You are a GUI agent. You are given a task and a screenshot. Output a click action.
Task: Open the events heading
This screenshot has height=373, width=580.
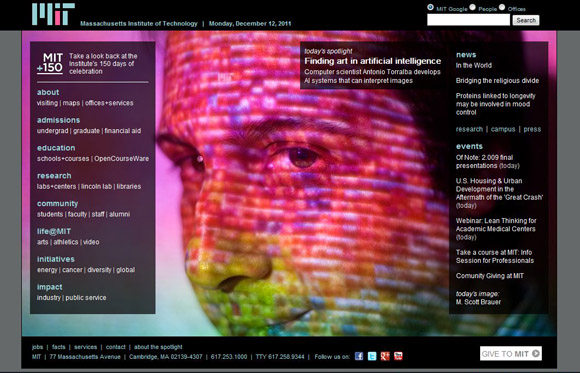point(469,146)
